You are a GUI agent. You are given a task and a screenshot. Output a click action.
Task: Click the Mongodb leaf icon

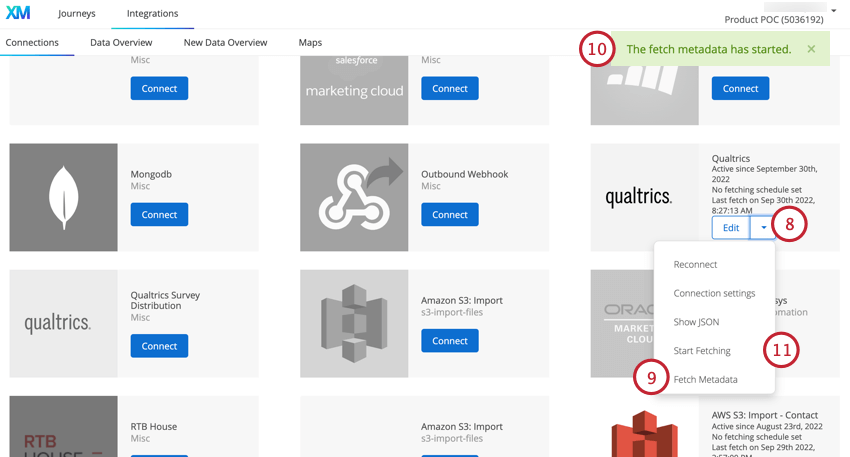63,197
